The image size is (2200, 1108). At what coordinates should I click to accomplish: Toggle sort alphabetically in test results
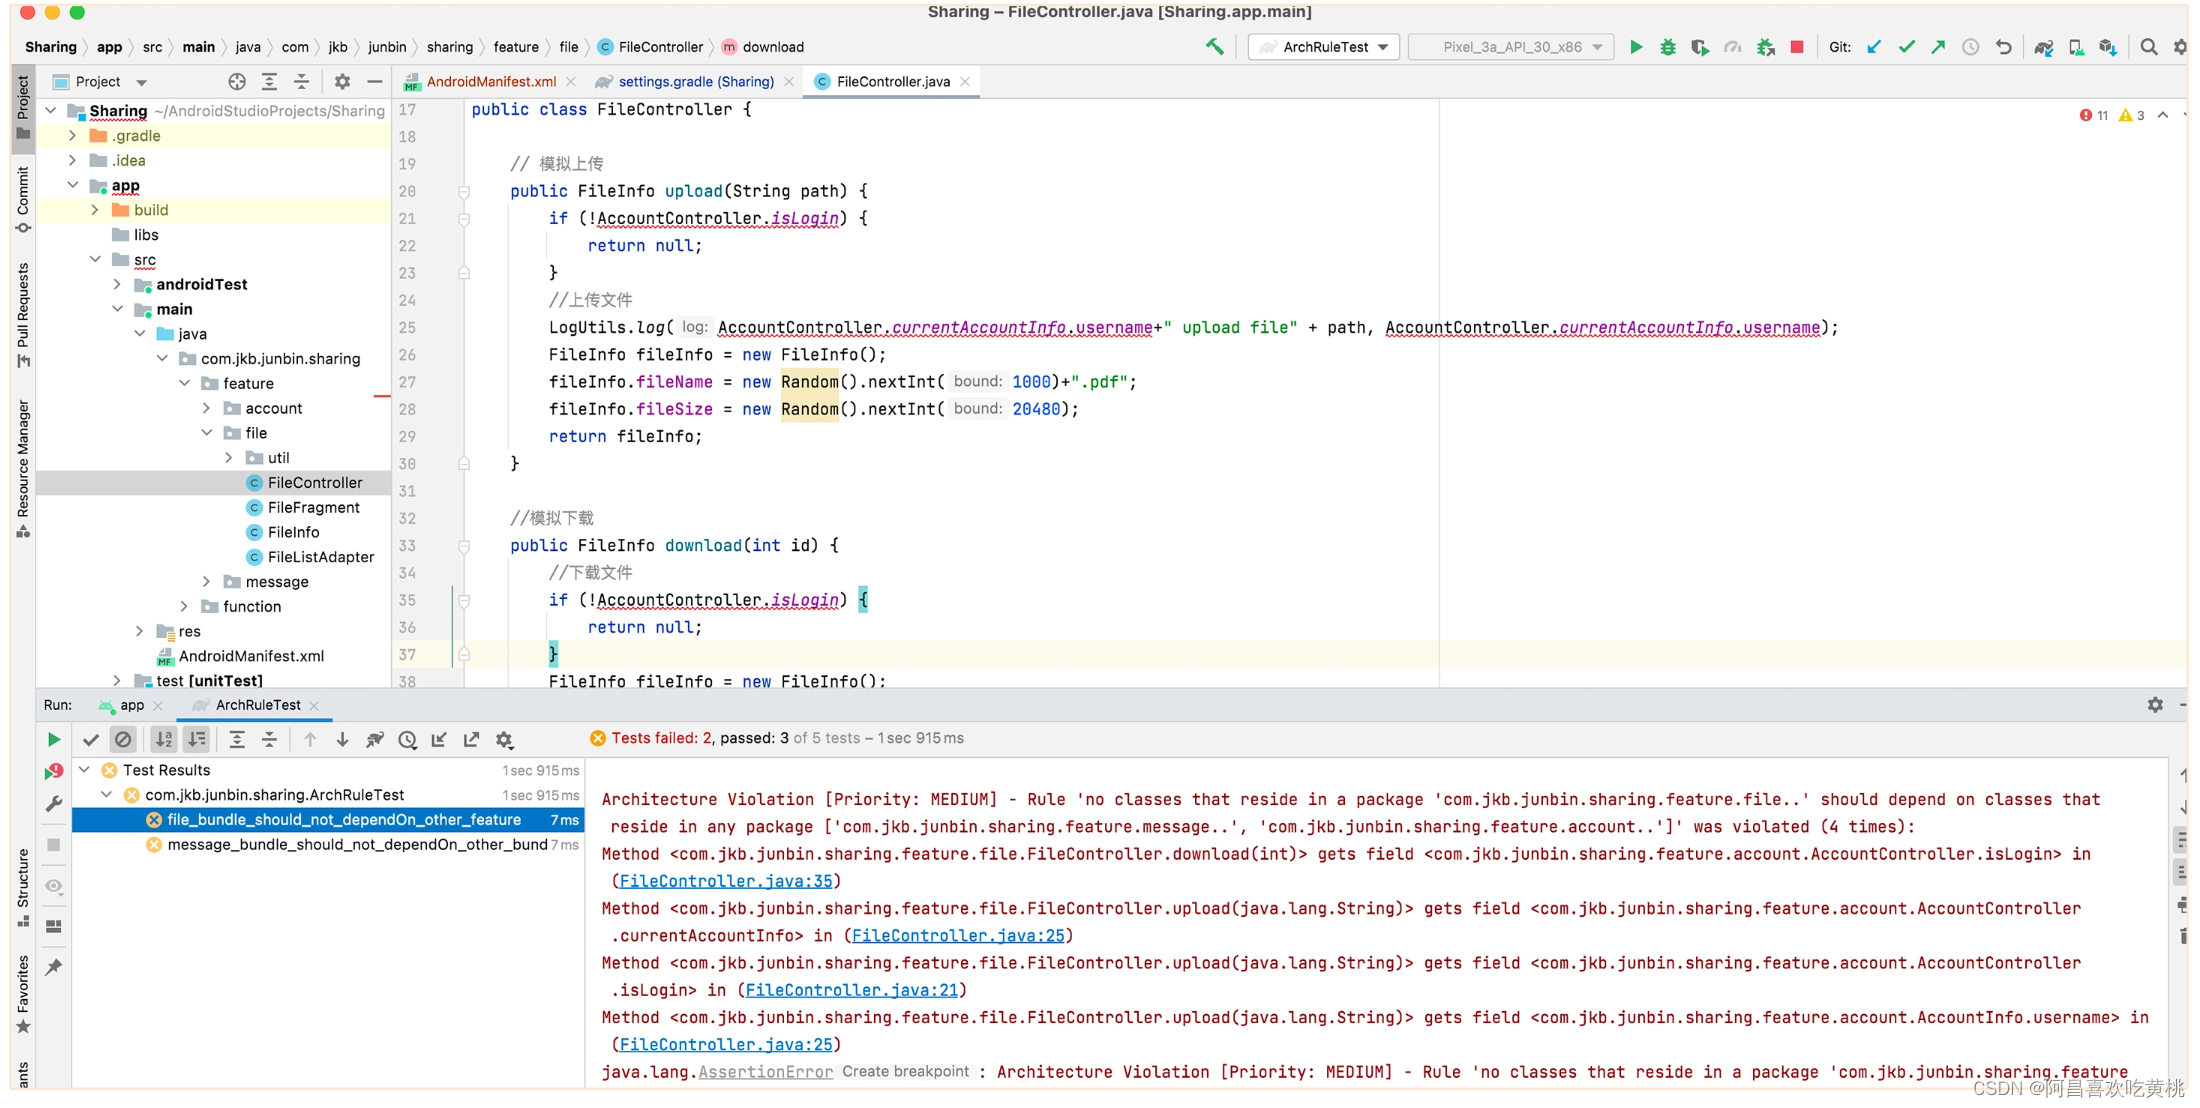[x=164, y=740]
